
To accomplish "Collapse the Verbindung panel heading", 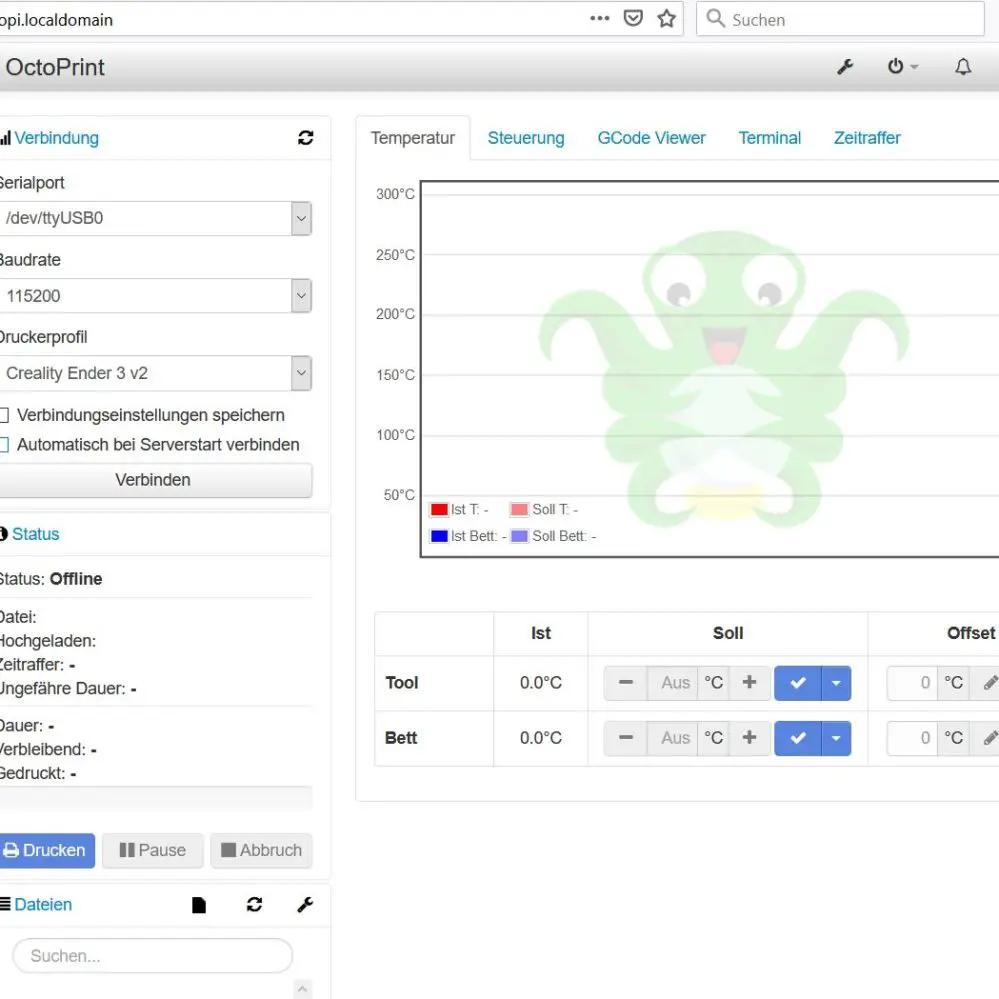I will coord(56,138).
